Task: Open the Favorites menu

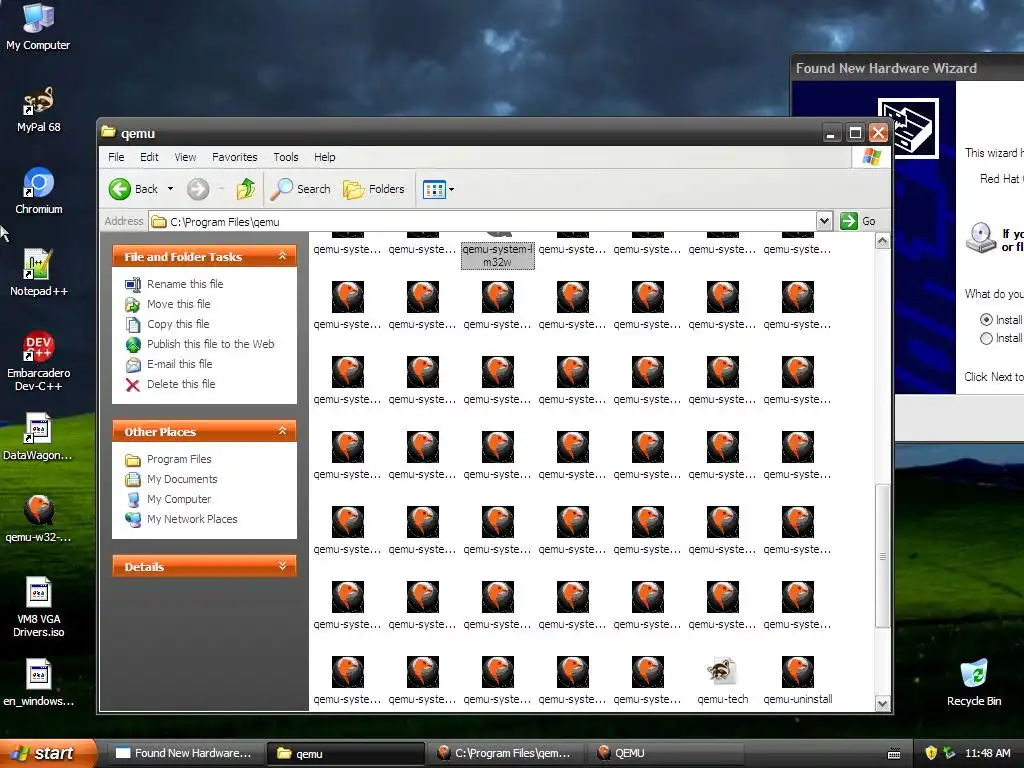Action: tap(234, 157)
